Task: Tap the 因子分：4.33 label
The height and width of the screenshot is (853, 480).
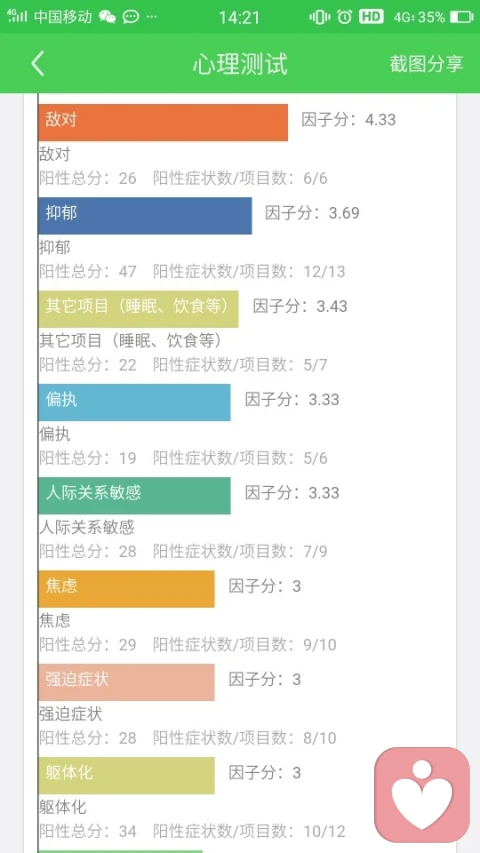Action: (x=349, y=120)
